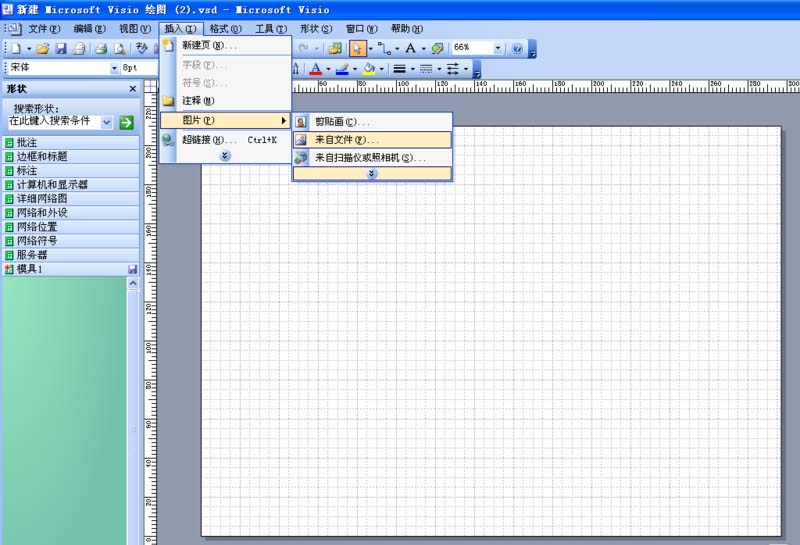Viewport: 800px width, 545px height.
Task: Choose 来自扫描仪或照相机 menu item
Action: [372, 158]
